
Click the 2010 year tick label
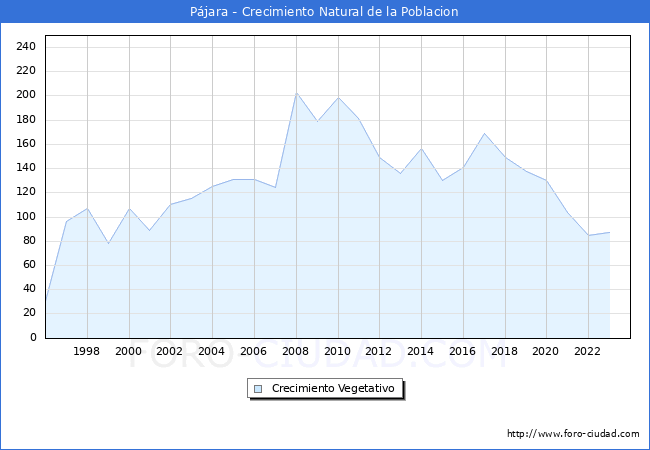click(337, 352)
